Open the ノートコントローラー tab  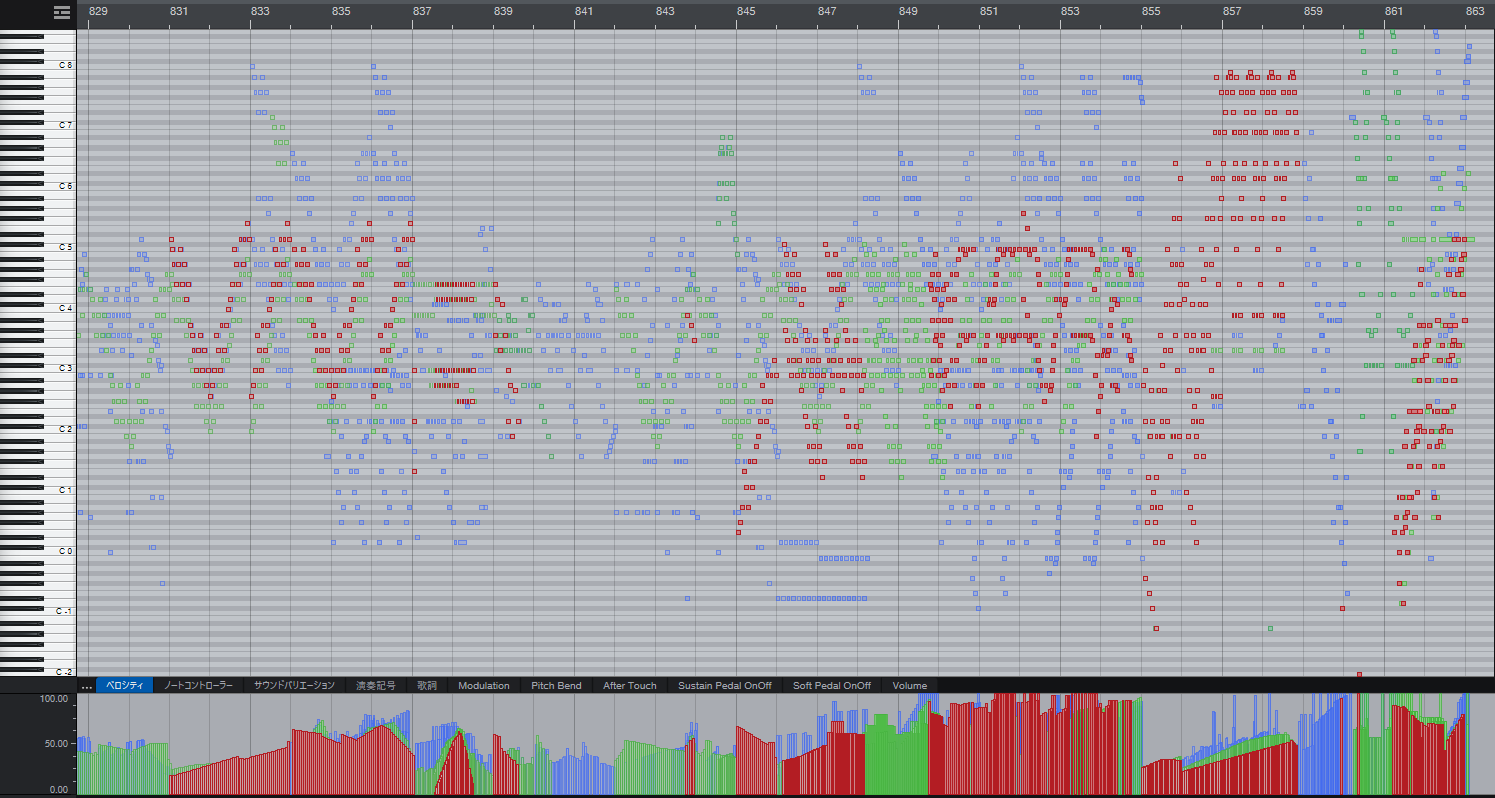point(201,685)
